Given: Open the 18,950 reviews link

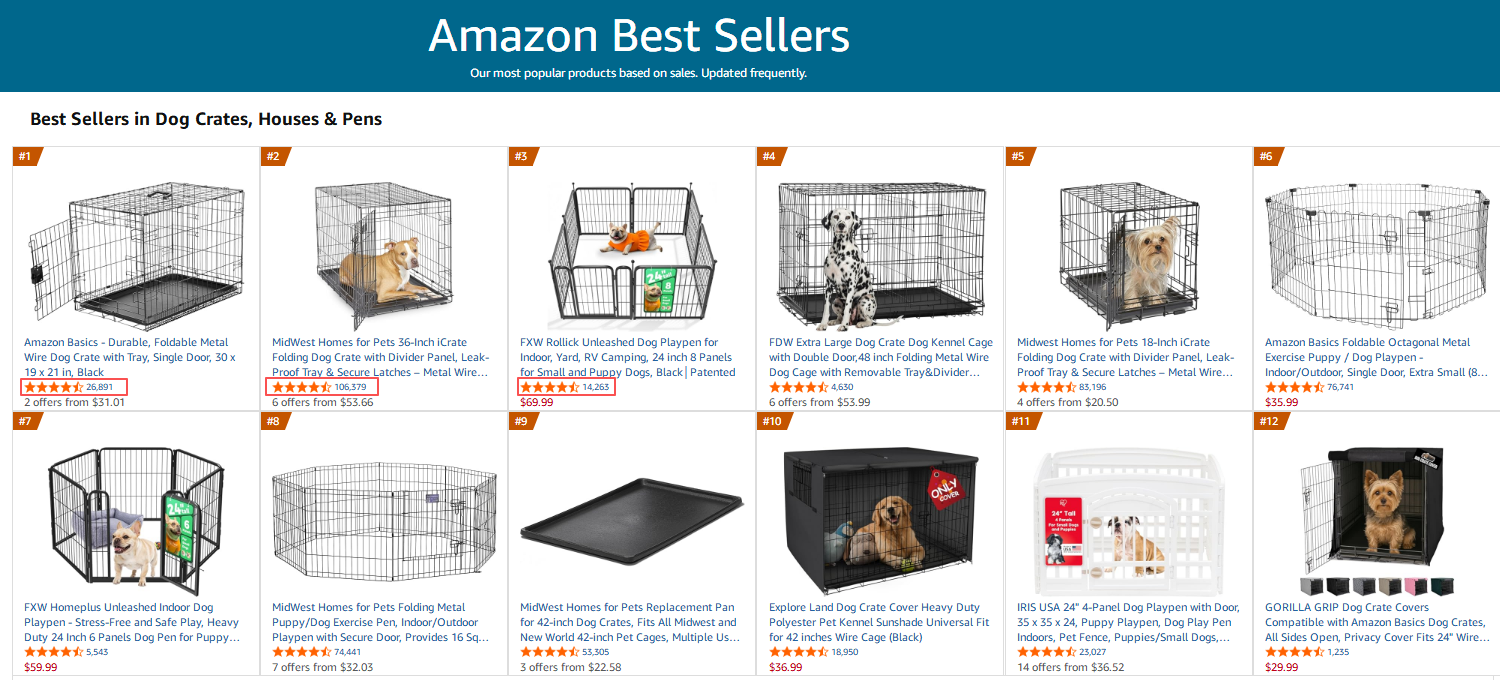Looking at the screenshot, I should 844,652.
